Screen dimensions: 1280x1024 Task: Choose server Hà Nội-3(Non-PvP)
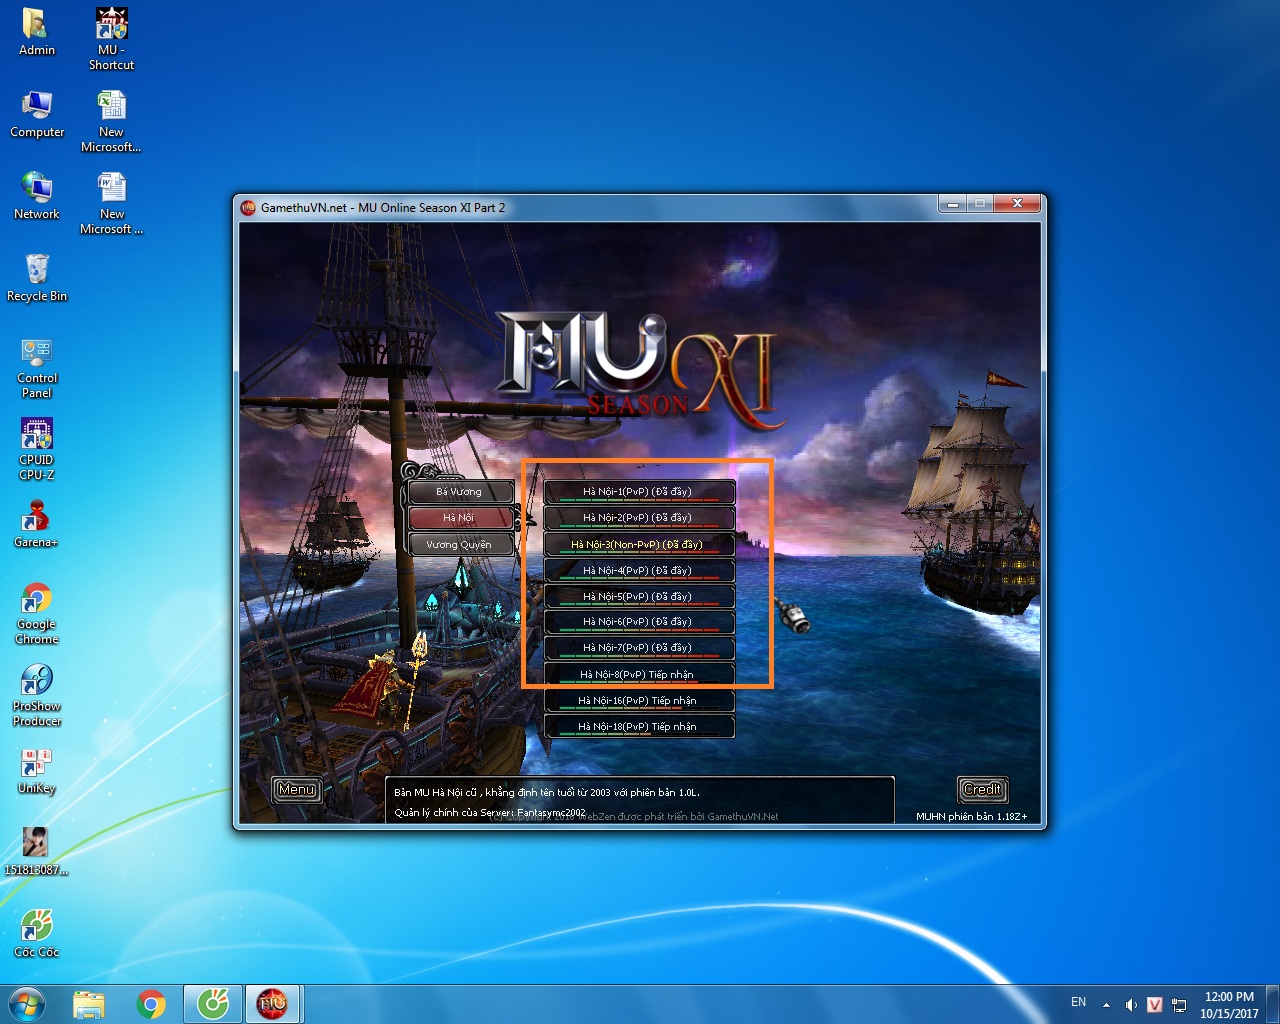(x=639, y=544)
